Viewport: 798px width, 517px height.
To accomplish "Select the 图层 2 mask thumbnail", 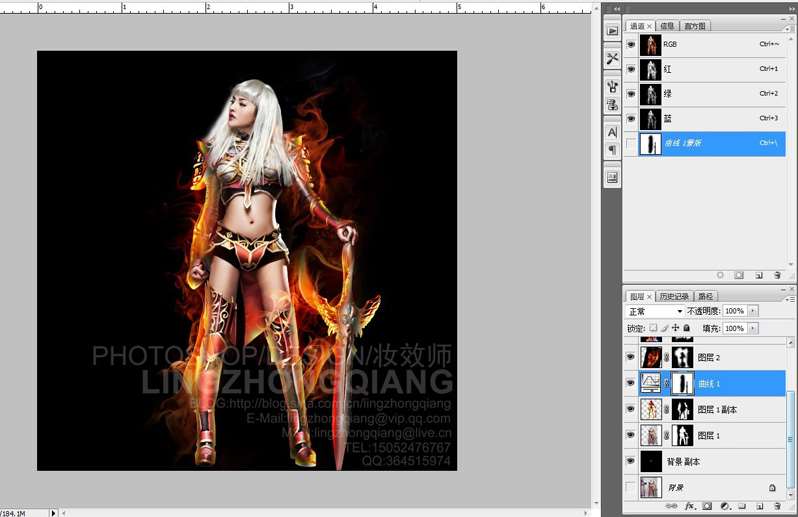I will 682,357.
